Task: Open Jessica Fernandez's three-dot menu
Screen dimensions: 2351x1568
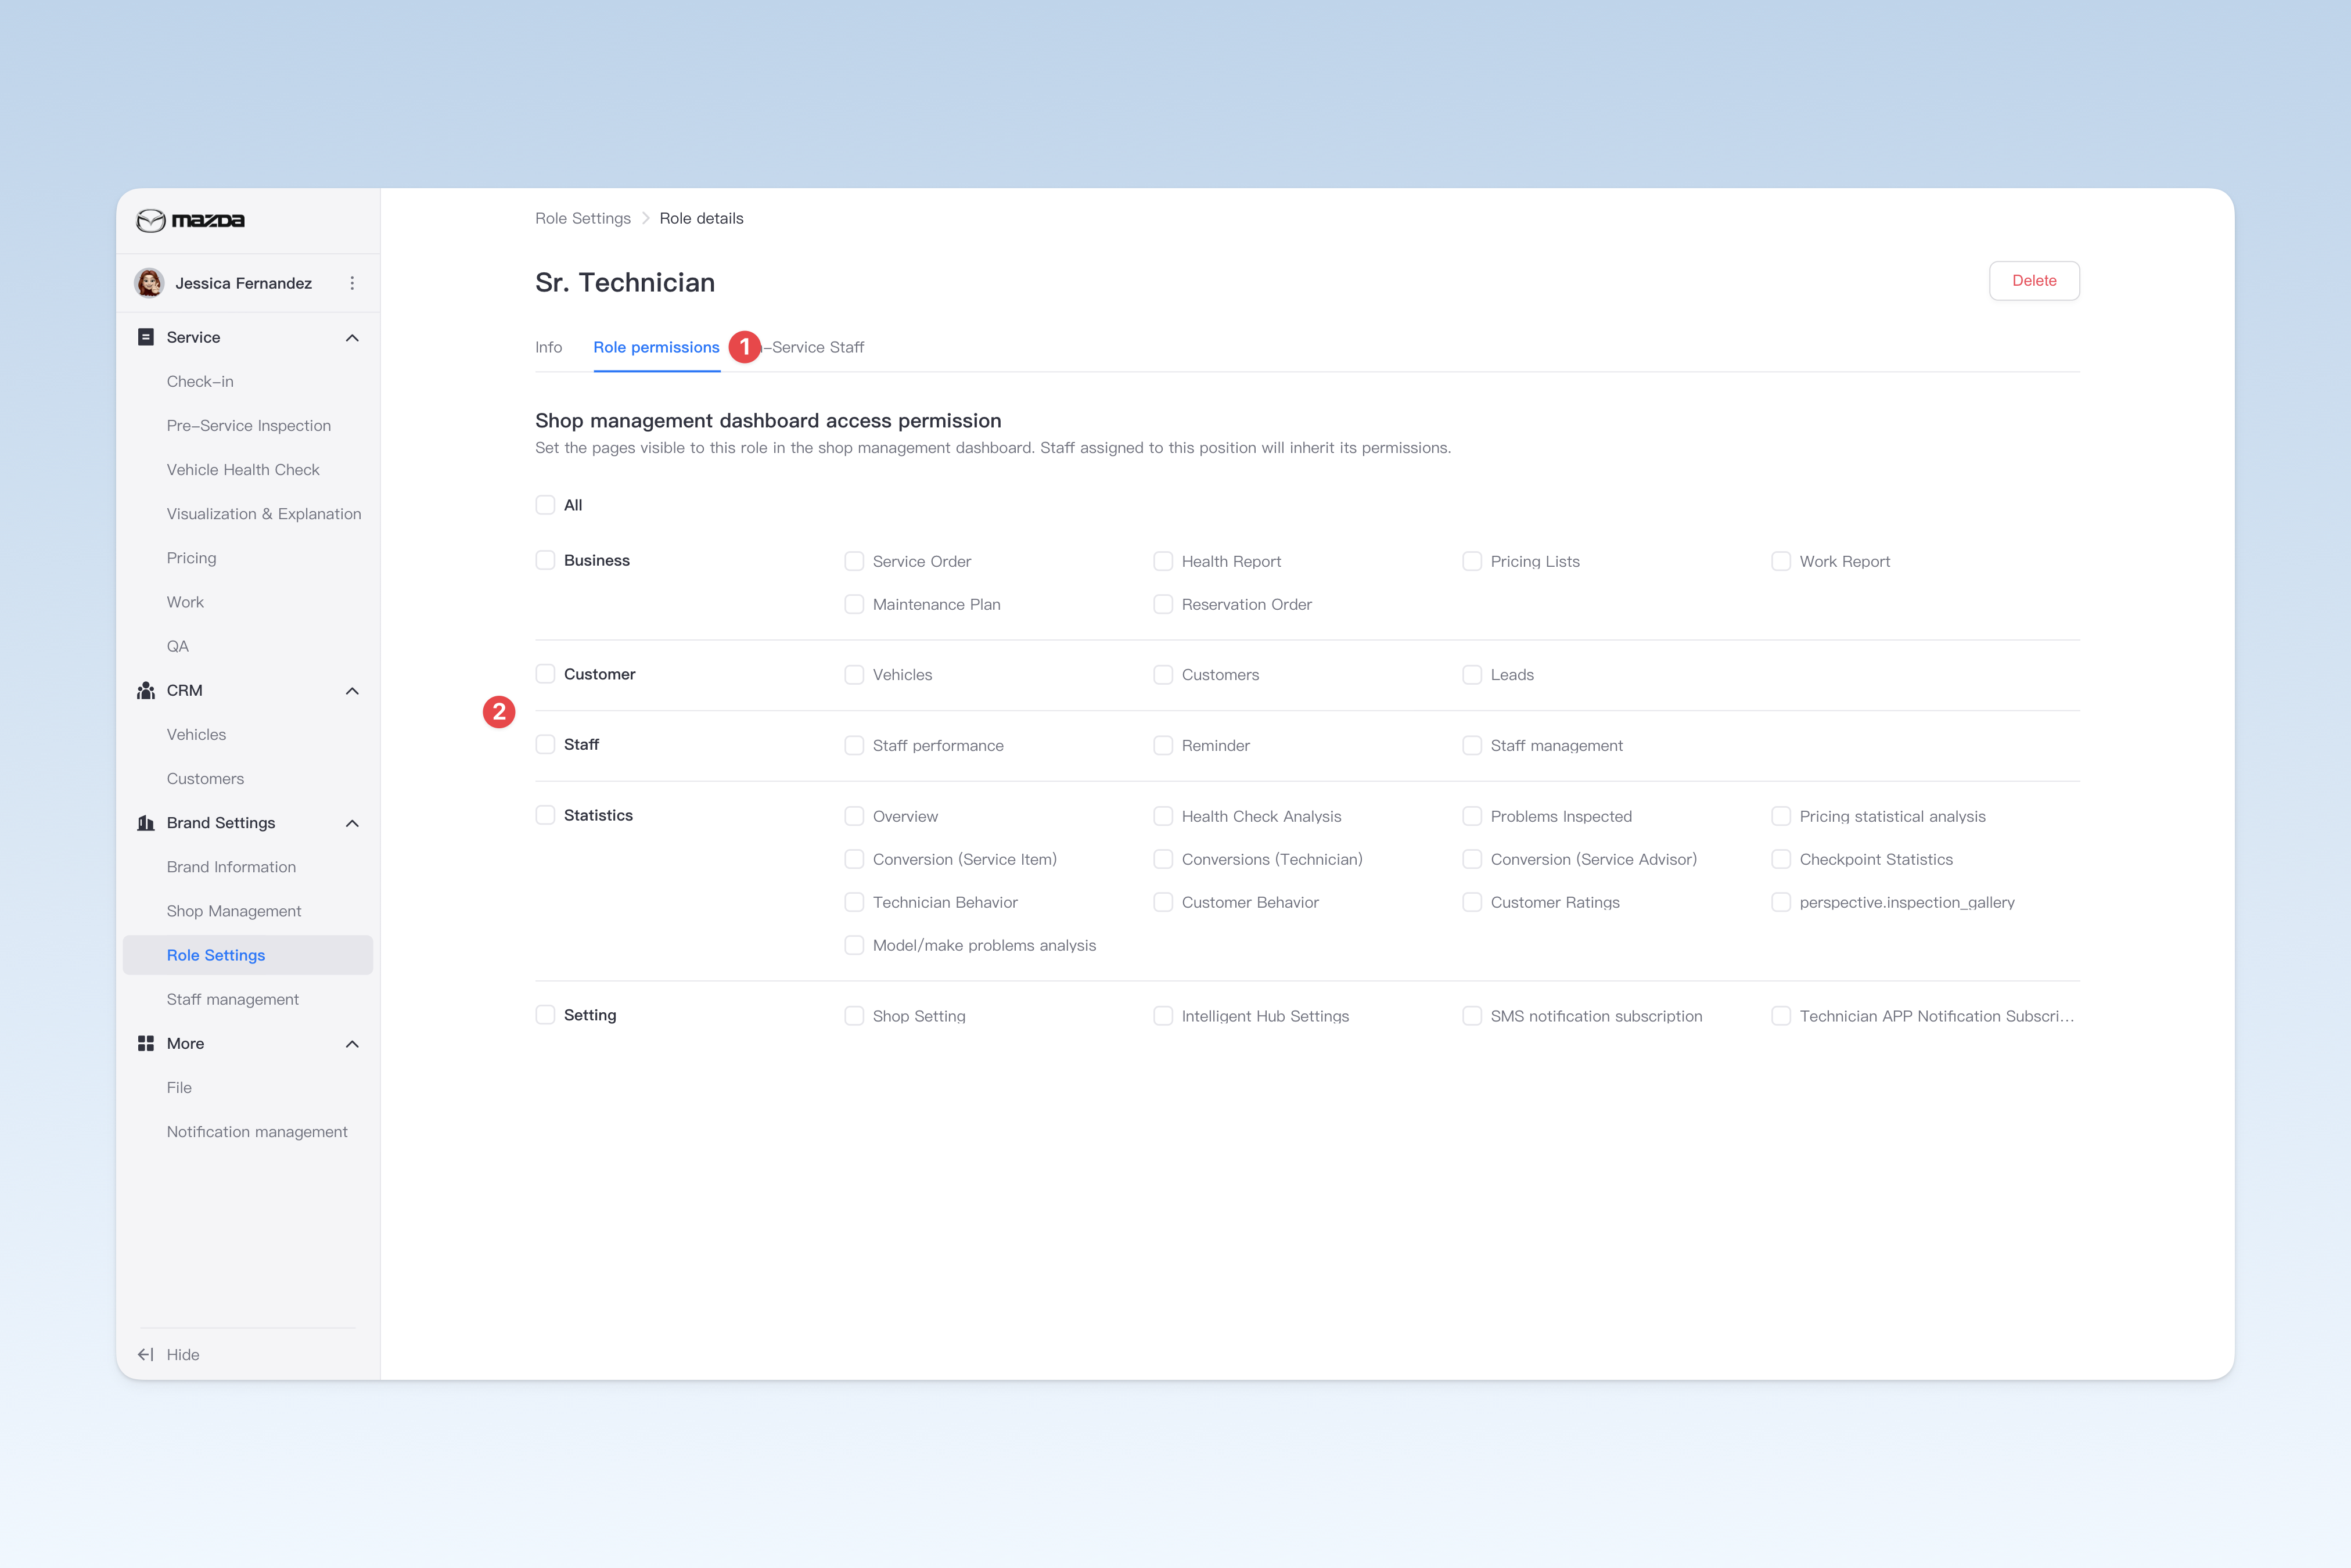Action: click(x=352, y=283)
